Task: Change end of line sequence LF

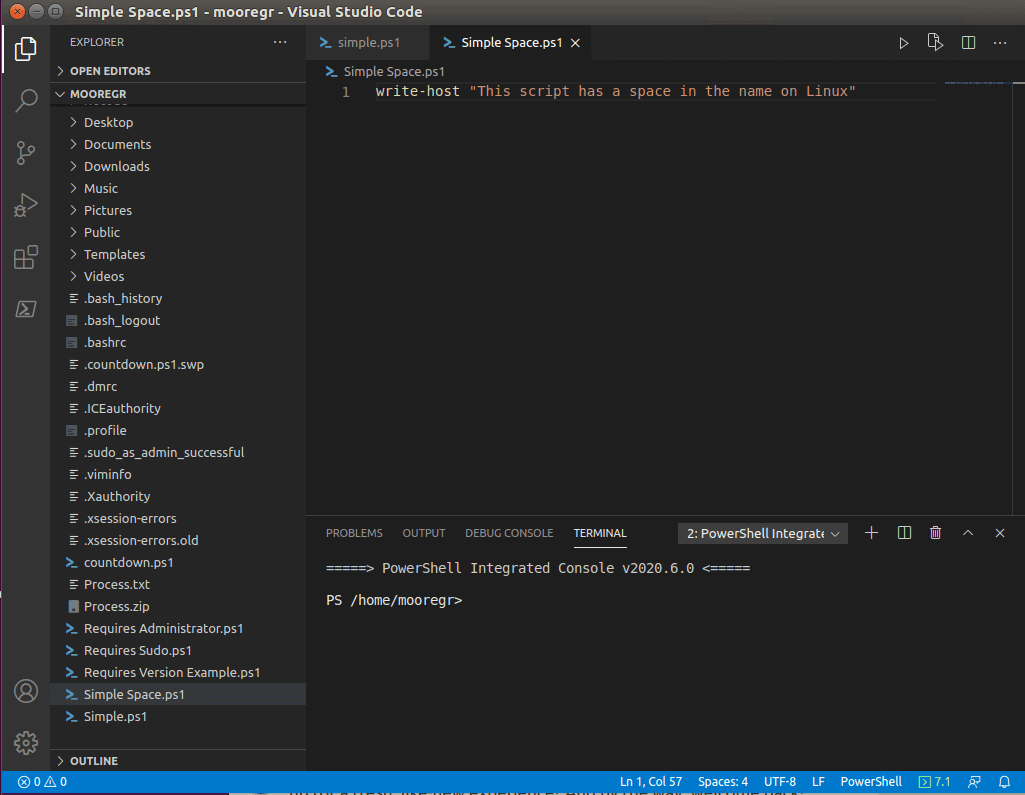Action: pos(818,781)
